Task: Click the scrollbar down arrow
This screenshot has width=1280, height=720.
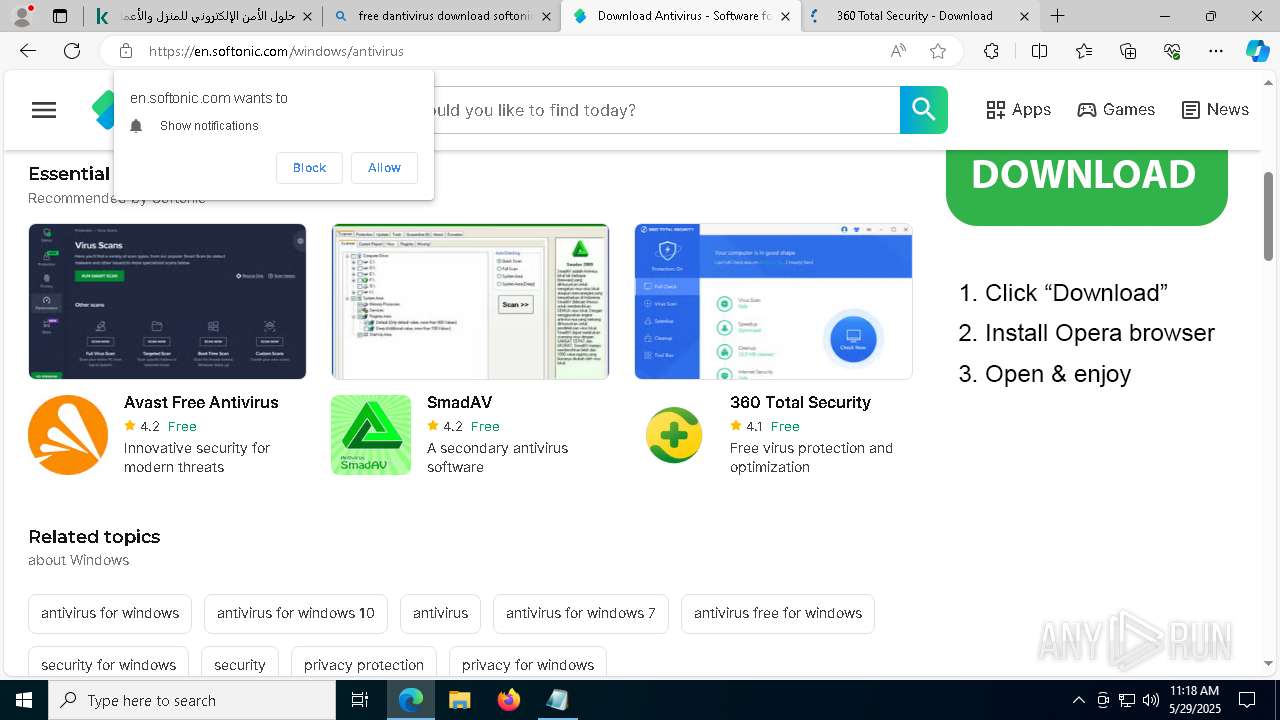Action: click(x=1269, y=663)
